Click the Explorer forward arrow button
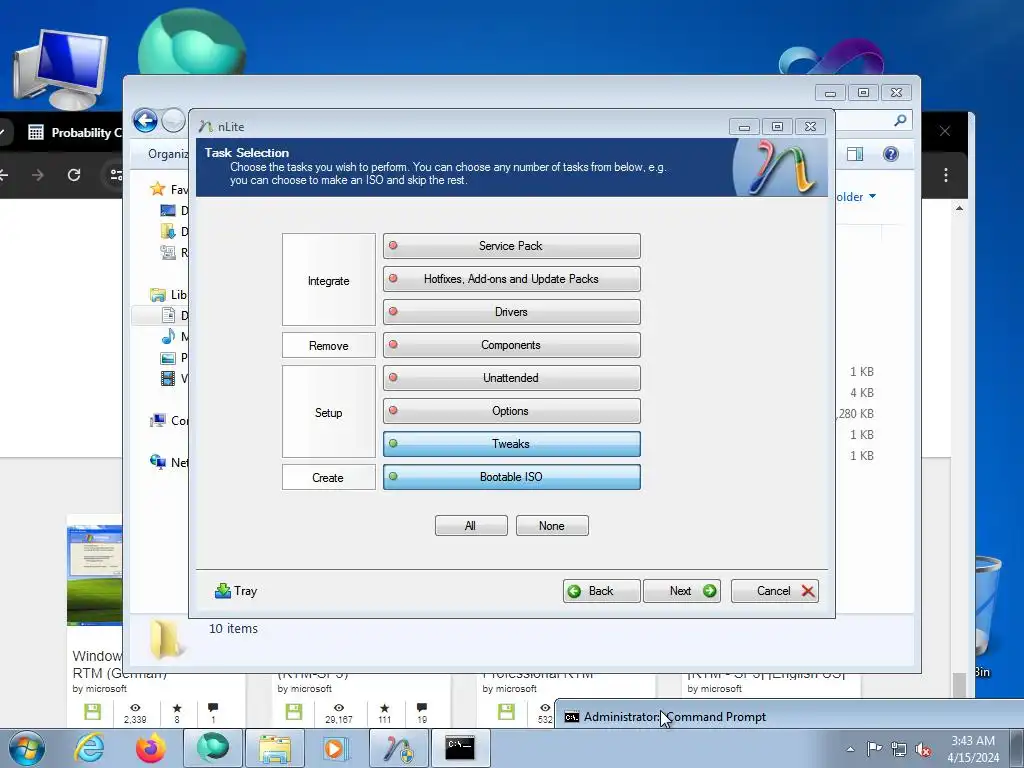The height and width of the screenshot is (768, 1024). (x=173, y=121)
